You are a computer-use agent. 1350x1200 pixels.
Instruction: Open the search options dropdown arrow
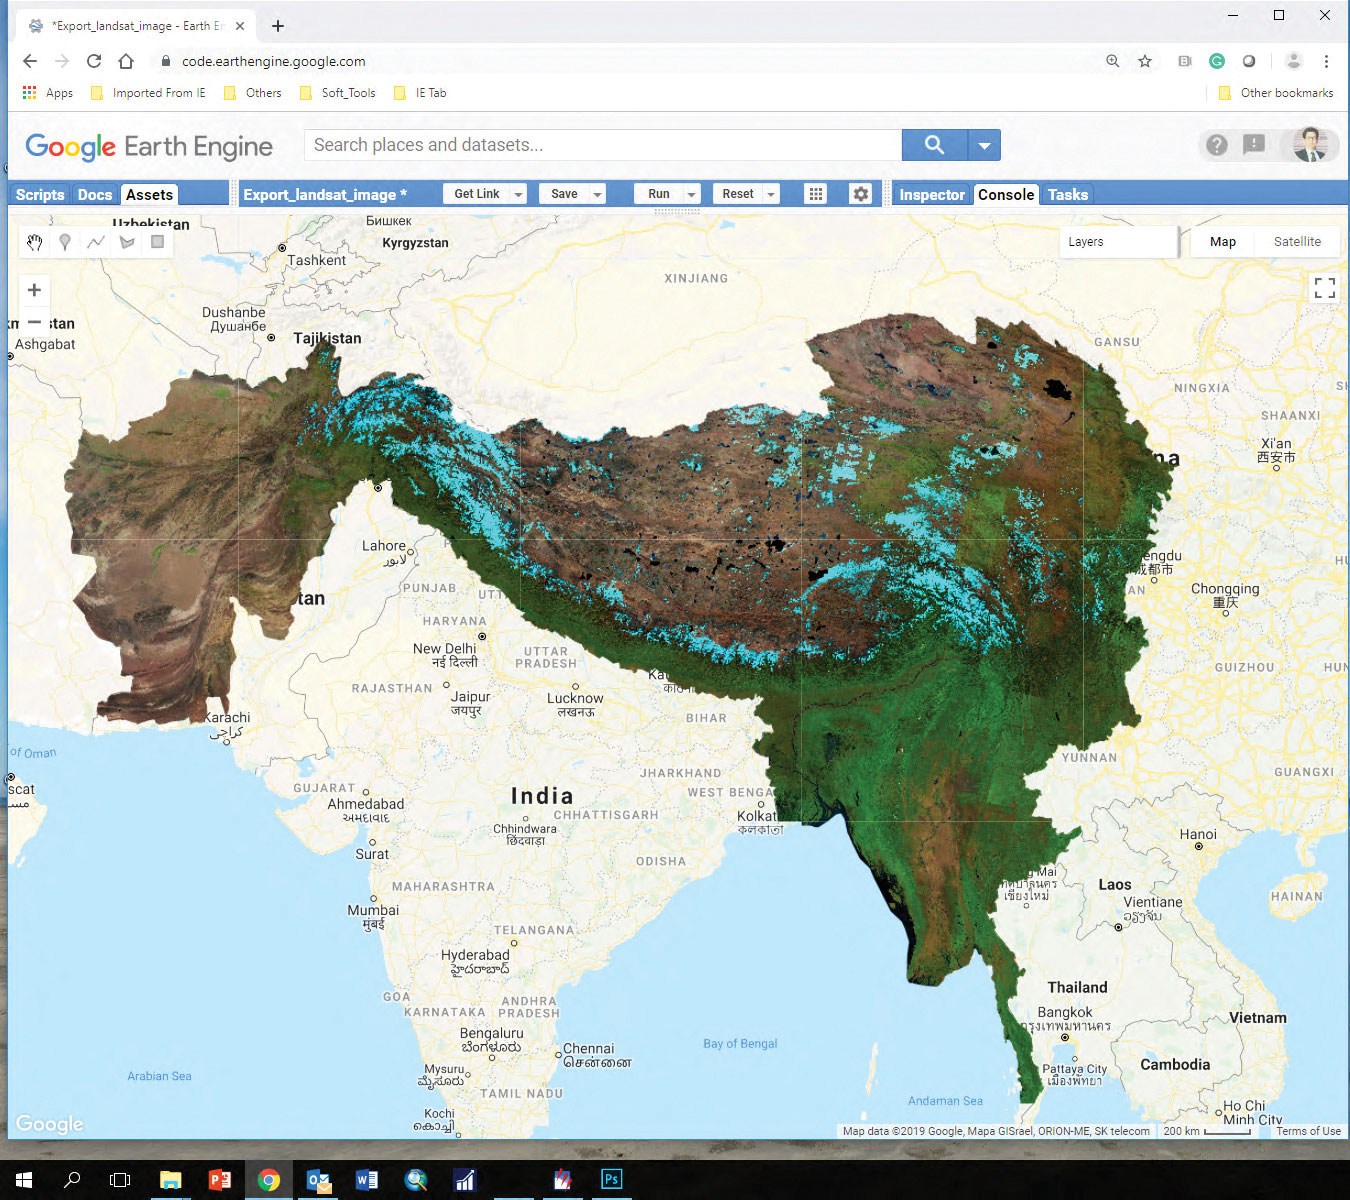[984, 146]
